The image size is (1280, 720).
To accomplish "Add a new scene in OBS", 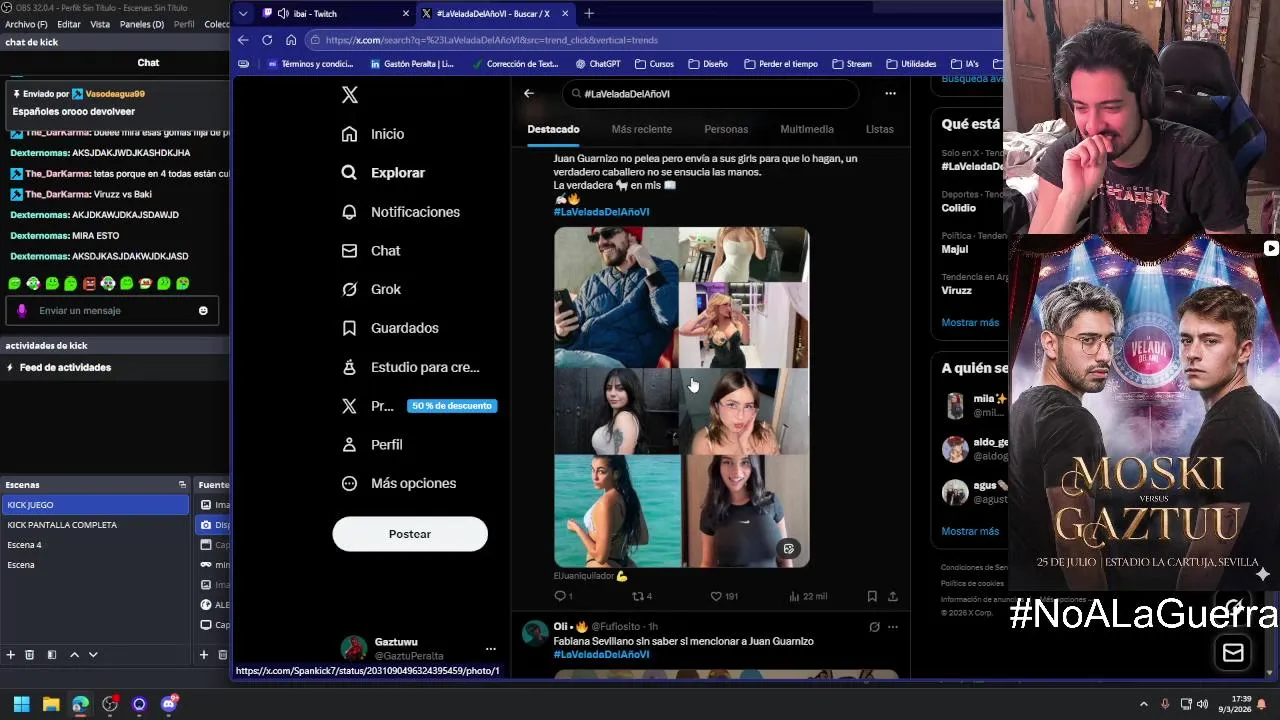I will point(11,655).
